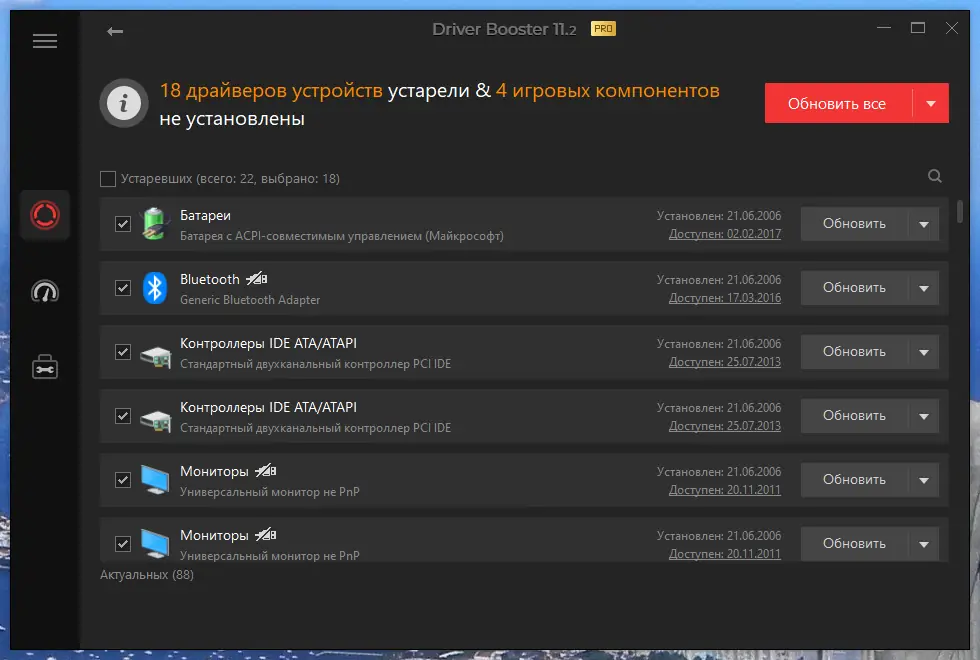980x660 pixels.
Task: Select Generic Bluetooth Adapter description
Action: point(250,300)
